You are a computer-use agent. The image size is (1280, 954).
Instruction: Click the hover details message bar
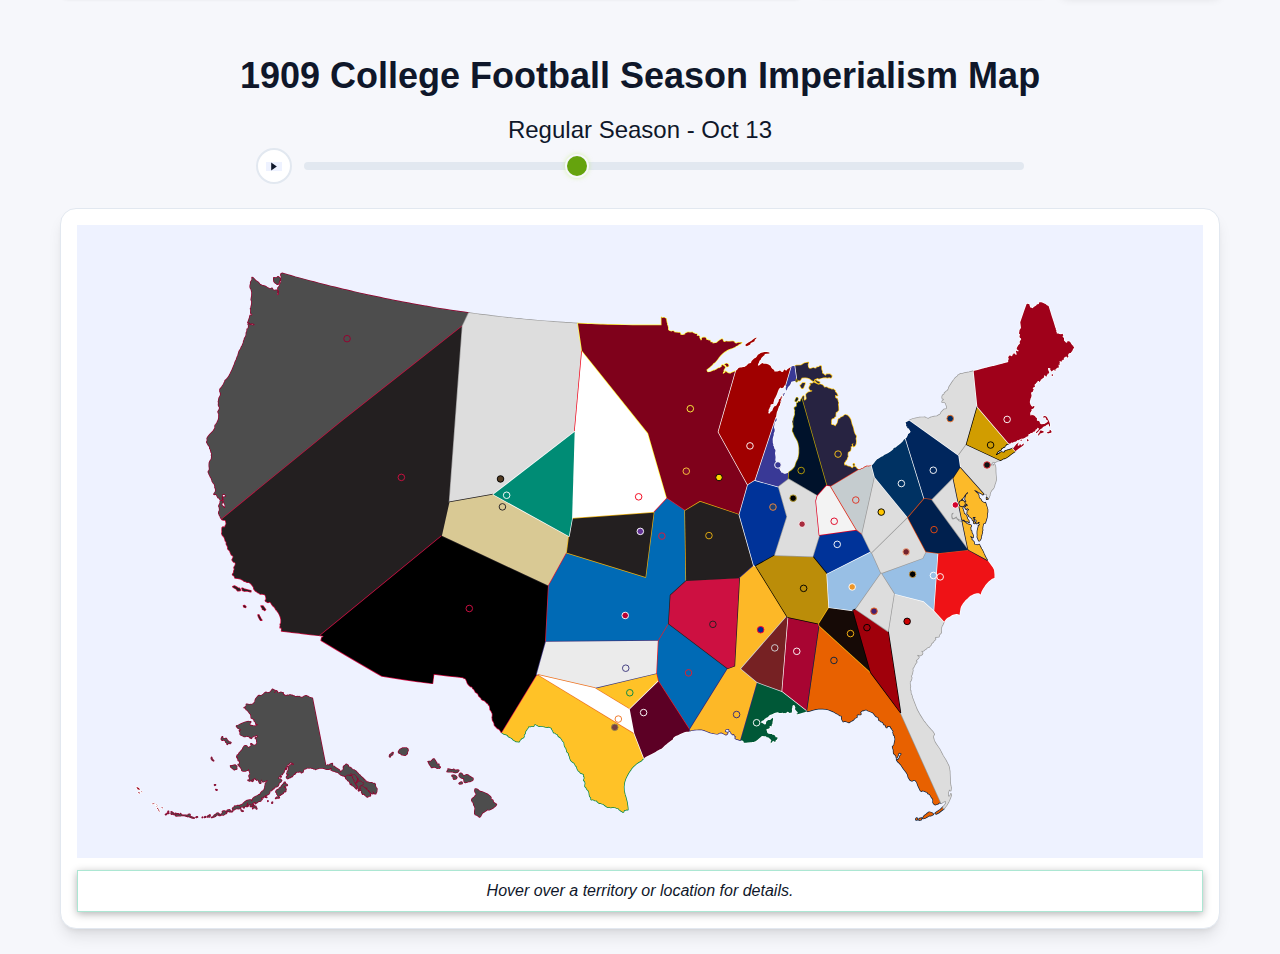(639, 890)
